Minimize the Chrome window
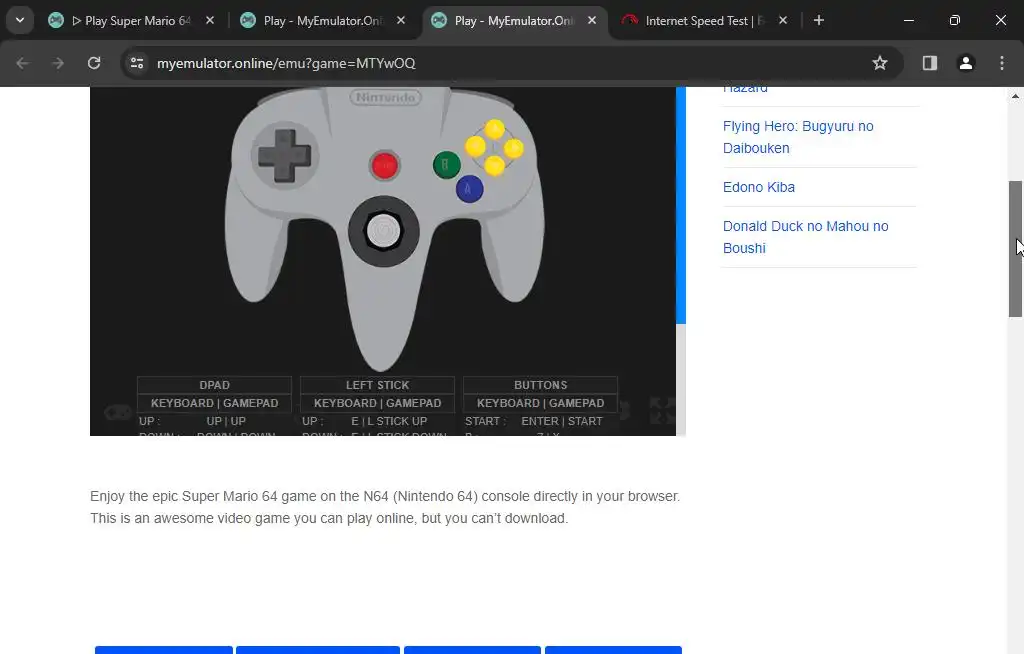 tap(908, 20)
